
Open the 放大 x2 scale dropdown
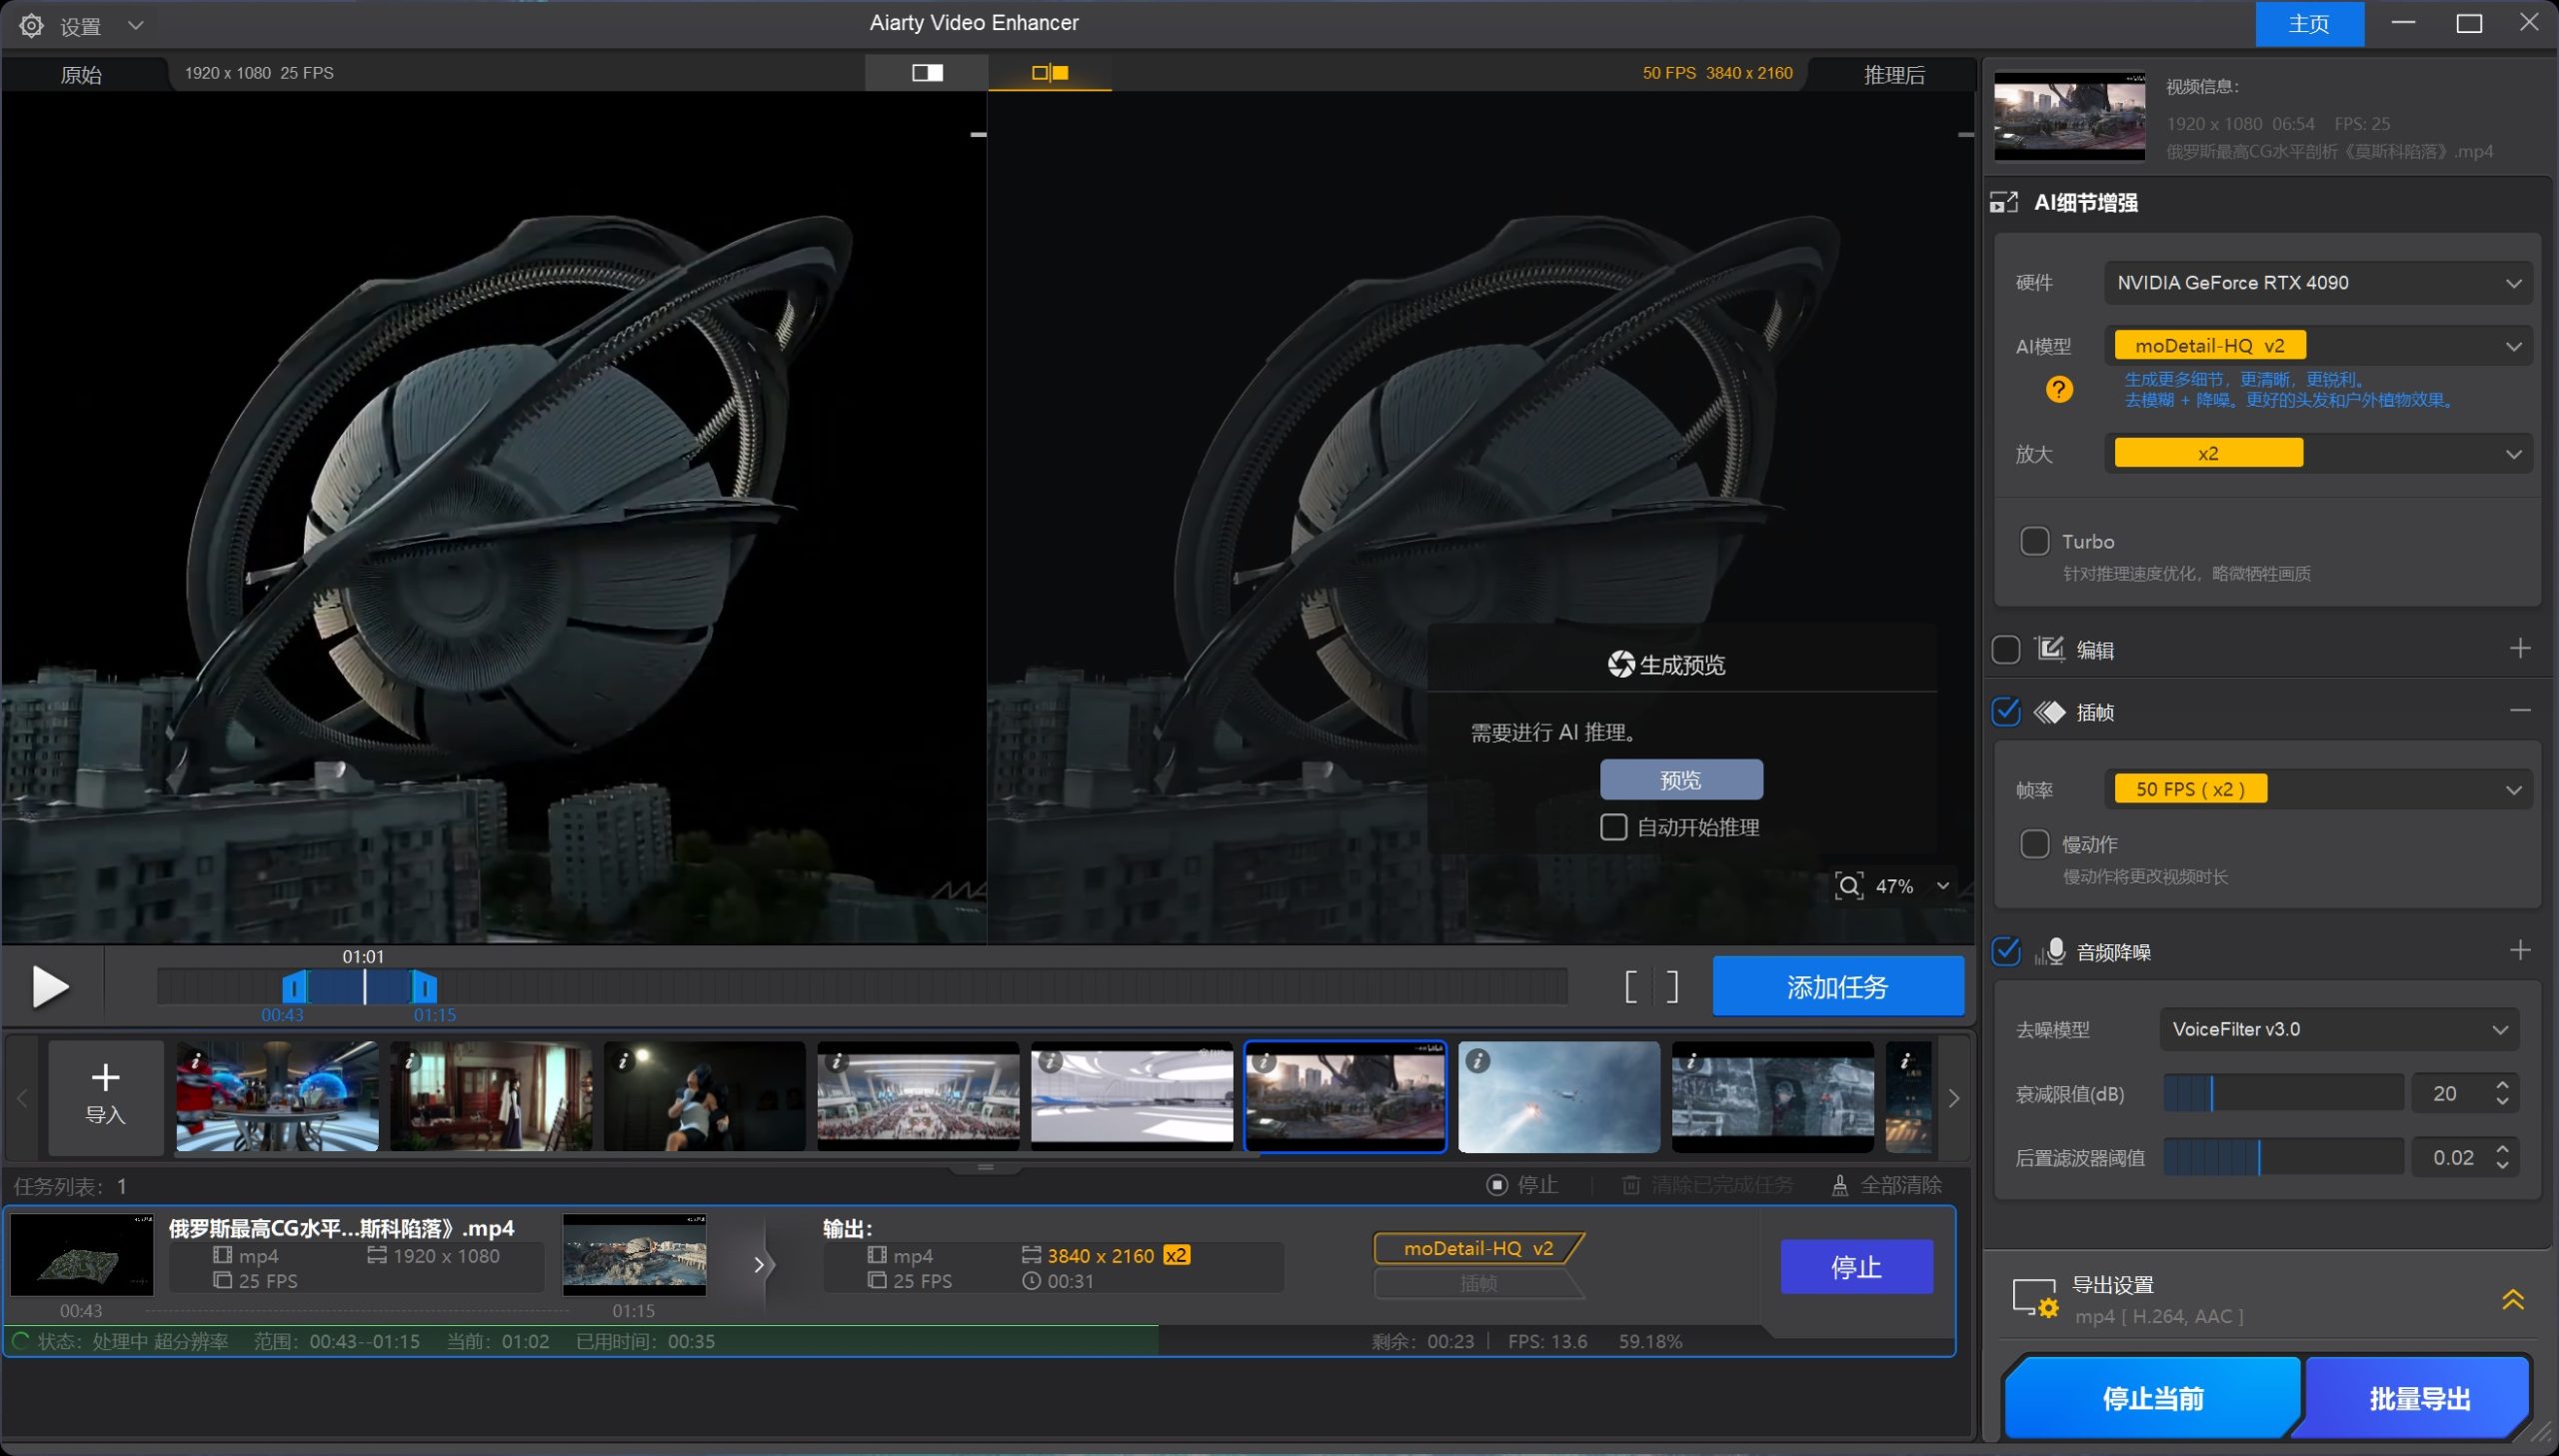coord(2319,454)
